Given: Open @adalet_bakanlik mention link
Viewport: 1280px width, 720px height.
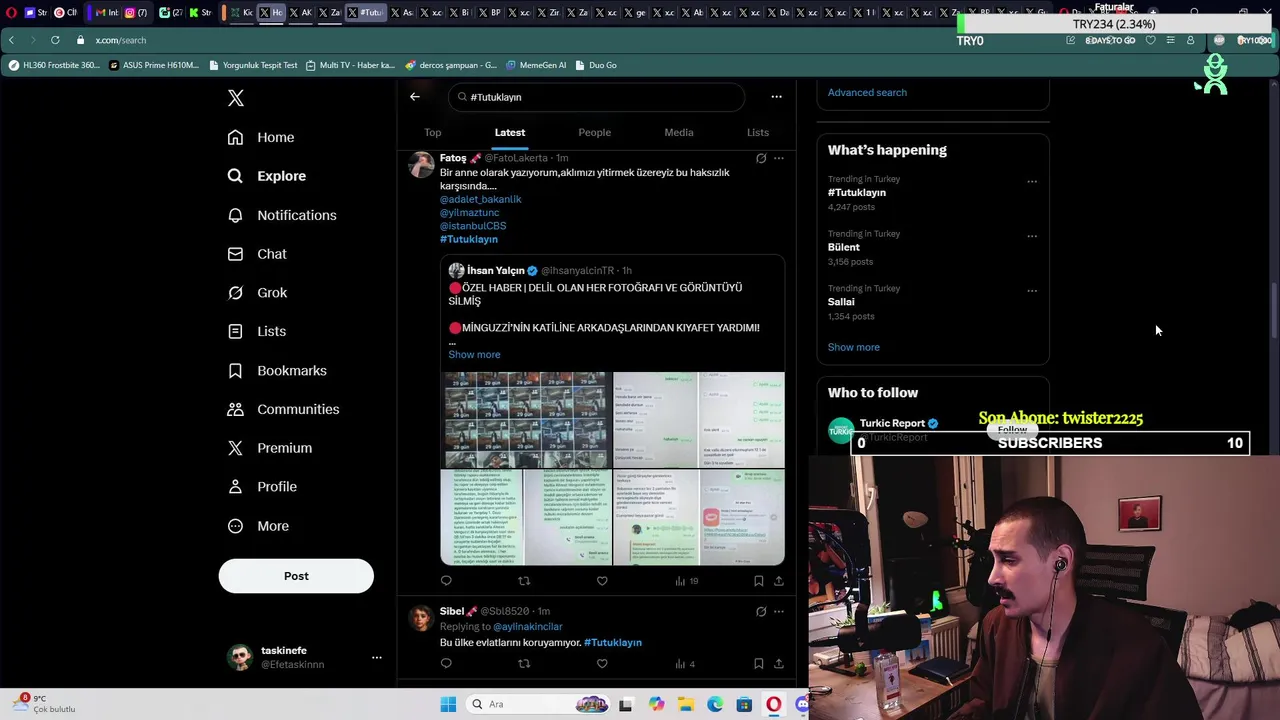Looking at the screenshot, I should (x=481, y=199).
